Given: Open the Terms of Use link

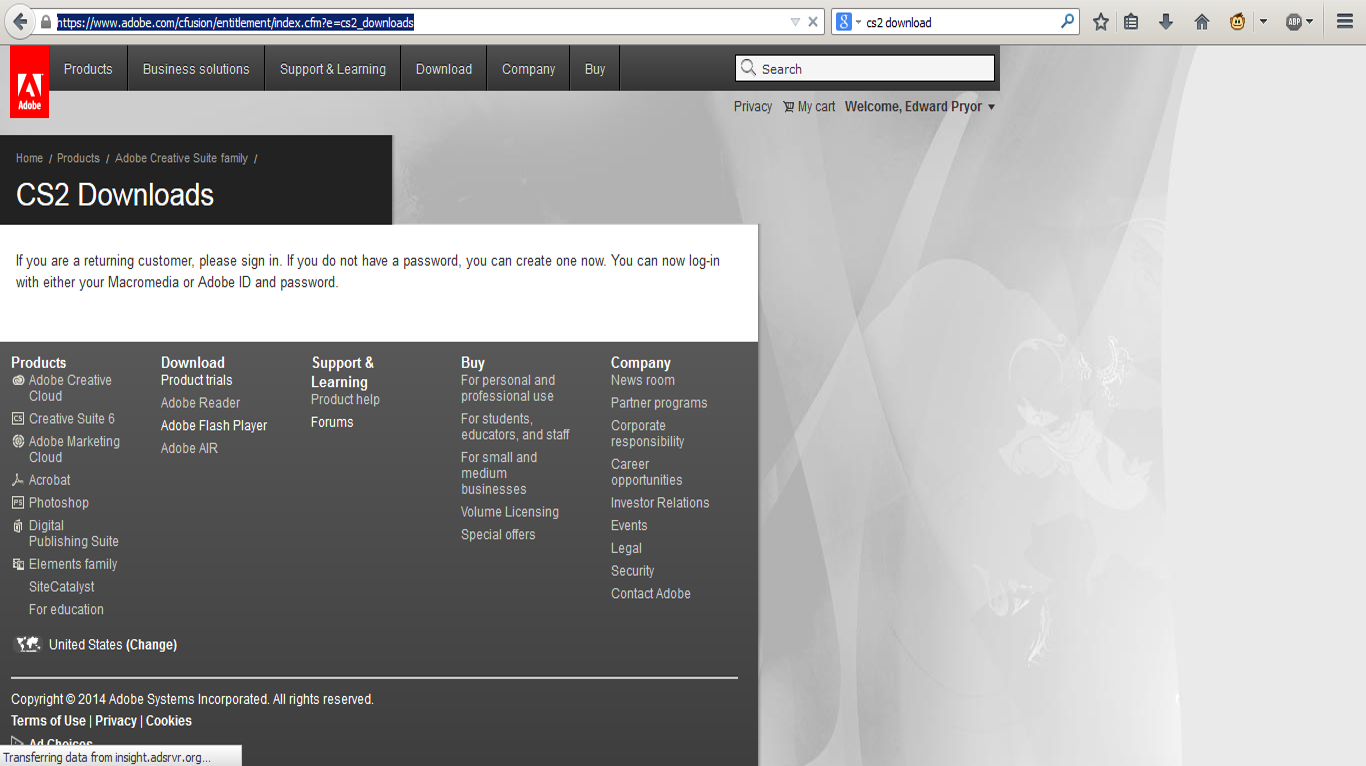Looking at the screenshot, I should [48, 721].
